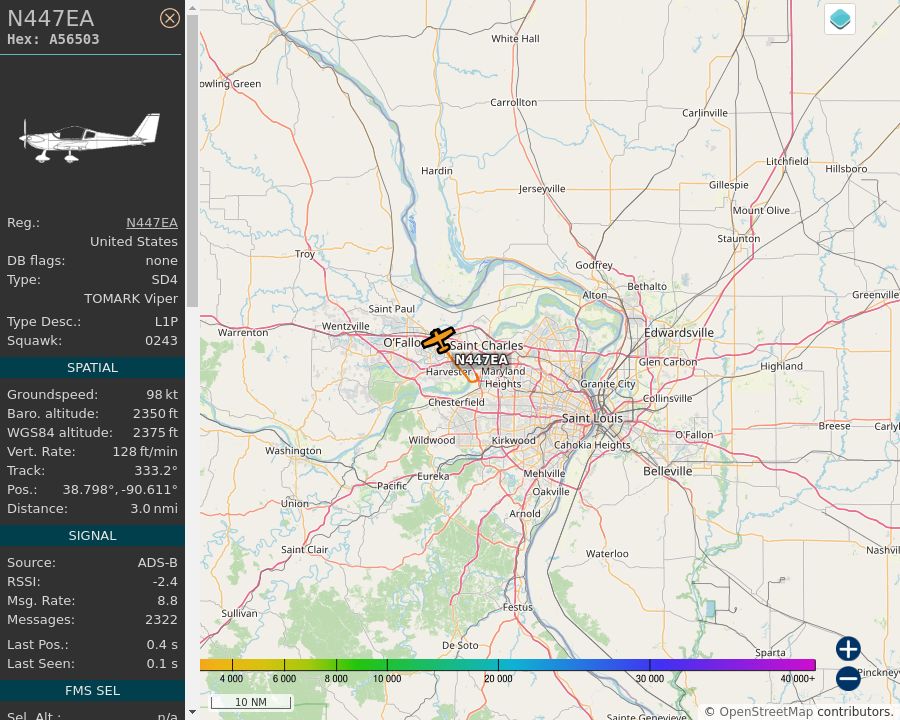Click the Wentzville label on the map

coord(346,326)
